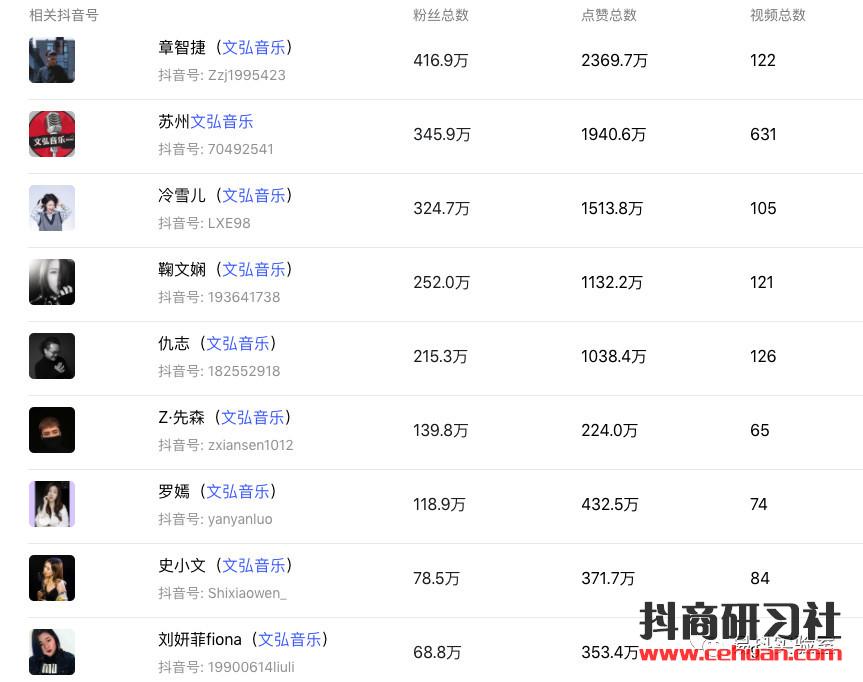Click 冷雪儿's profile avatar
Viewport: 863px width, 682px height.
[x=52, y=208]
